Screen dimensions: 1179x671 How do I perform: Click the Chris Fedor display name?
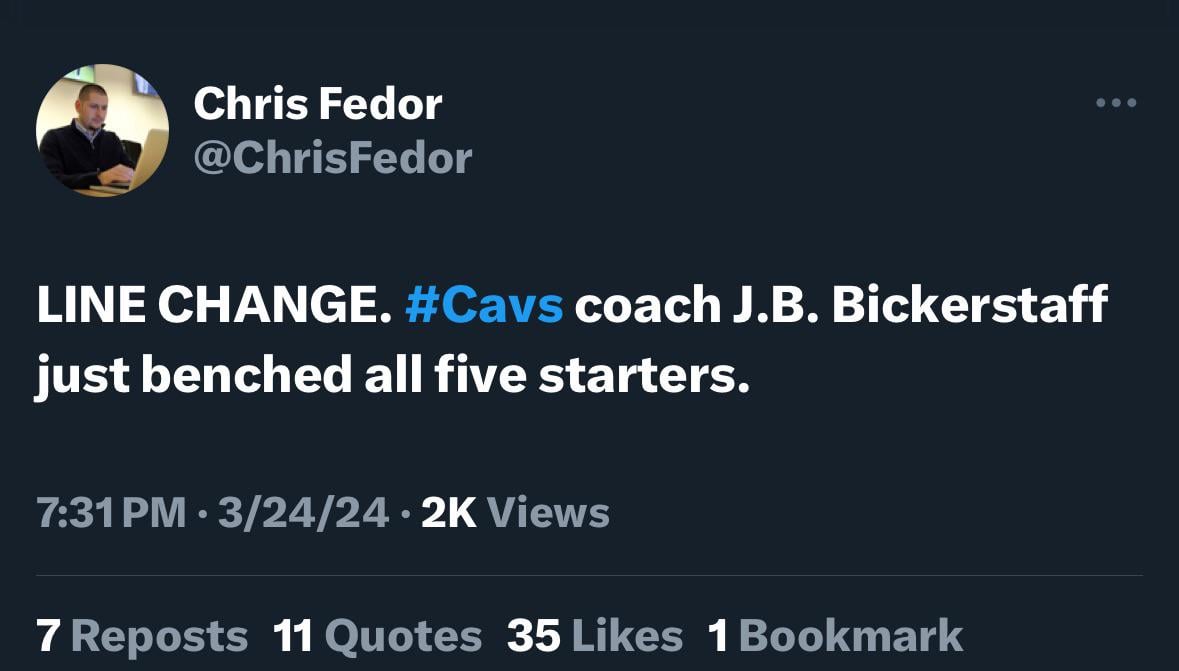tap(317, 104)
